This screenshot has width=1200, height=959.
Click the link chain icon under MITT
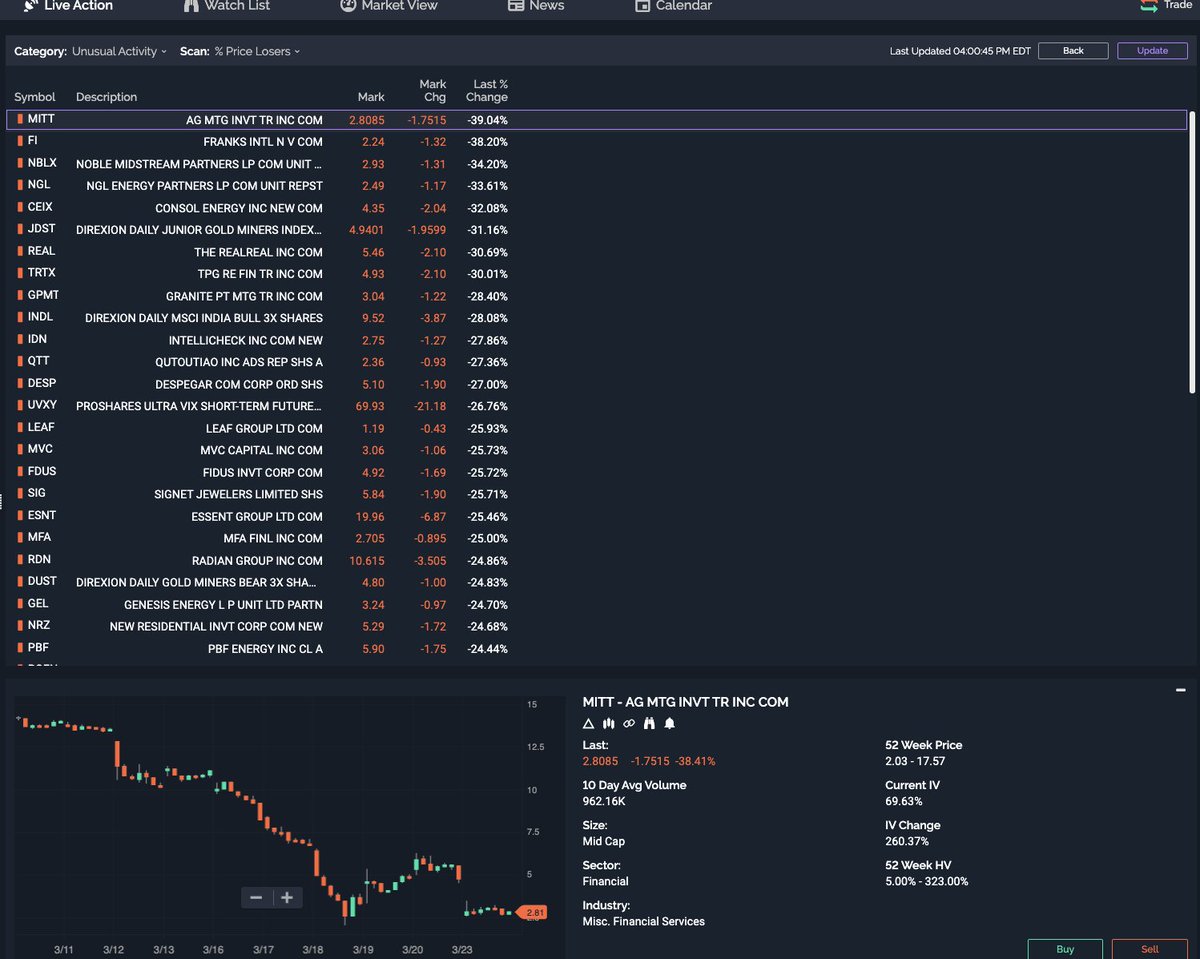[x=628, y=723]
